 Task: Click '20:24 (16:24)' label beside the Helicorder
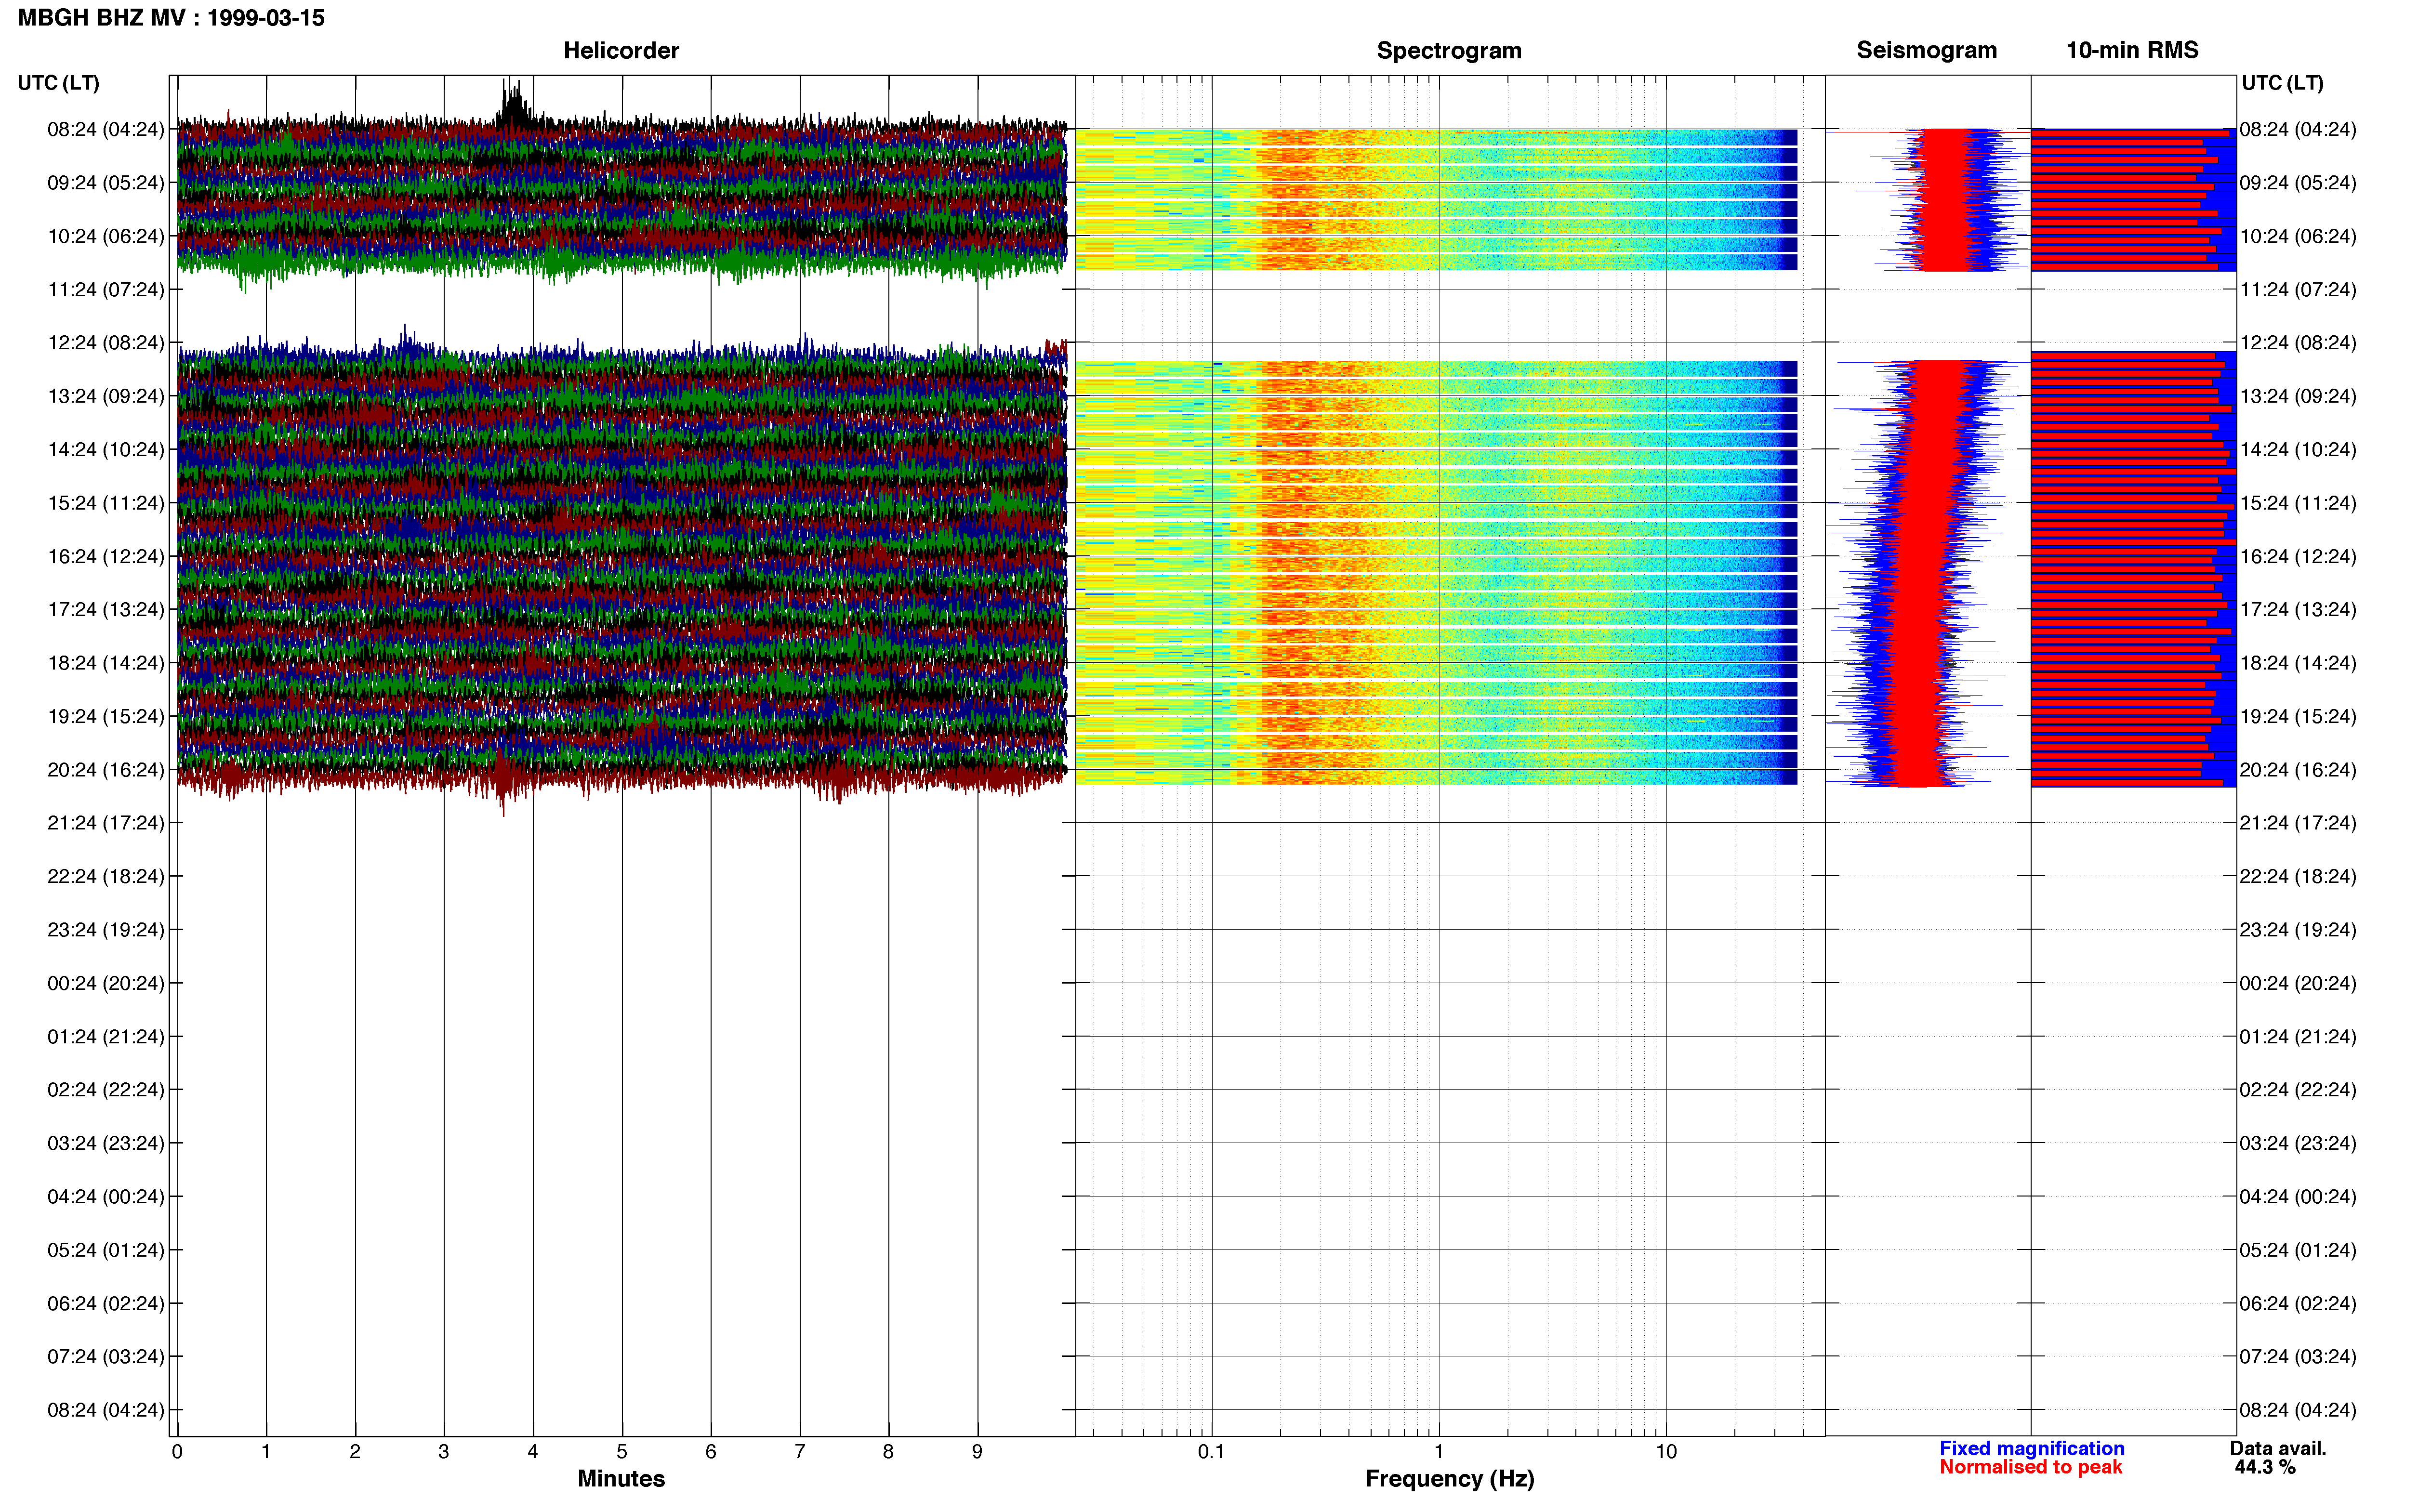(106, 770)
